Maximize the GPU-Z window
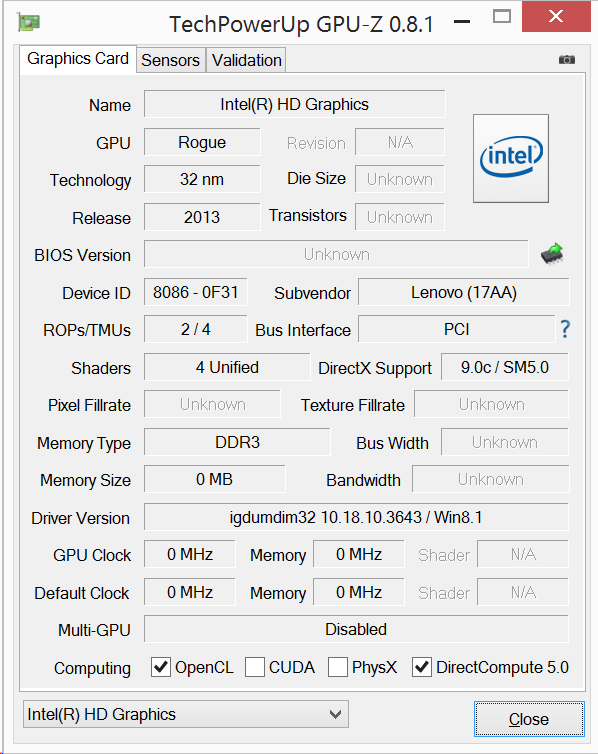The image size is (598, 754). 502,17
